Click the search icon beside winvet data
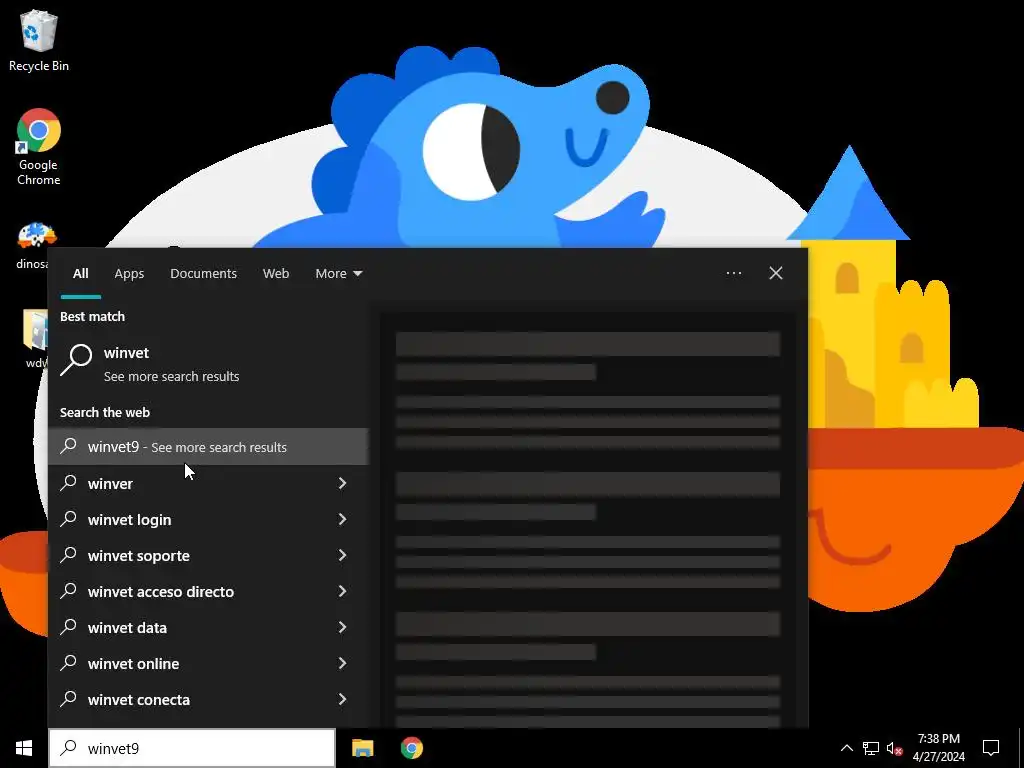The image size is (1024, 768). click(x=68, y=626)
